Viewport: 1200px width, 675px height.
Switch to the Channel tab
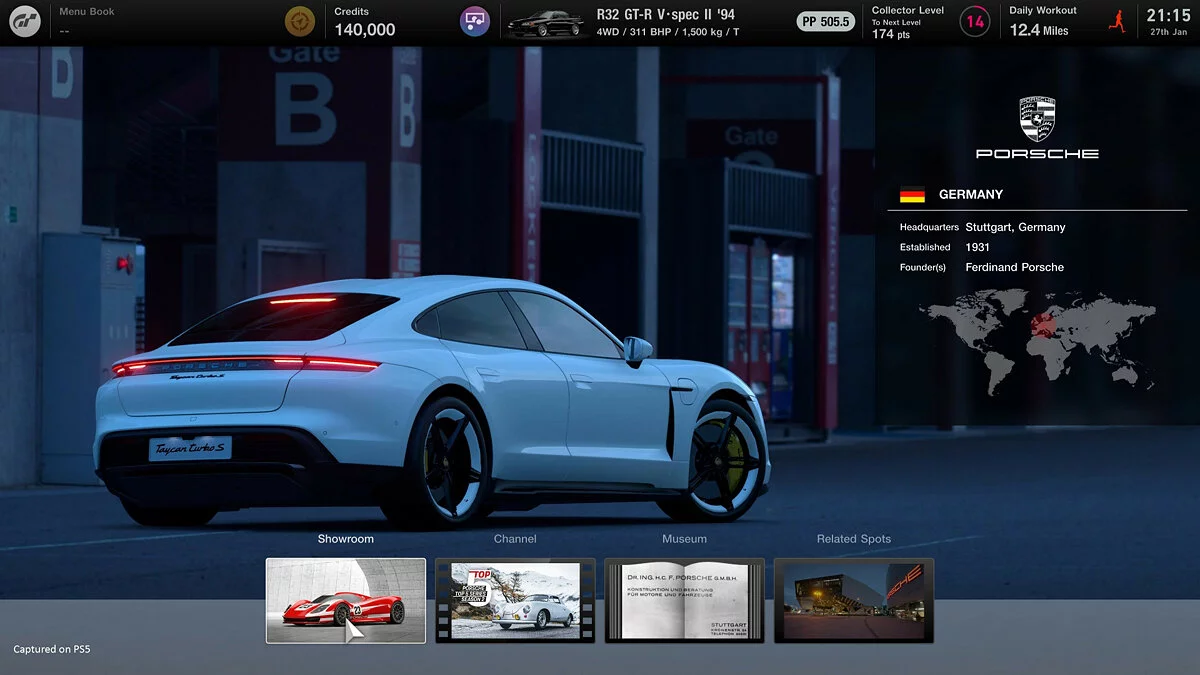pos(515,538)
